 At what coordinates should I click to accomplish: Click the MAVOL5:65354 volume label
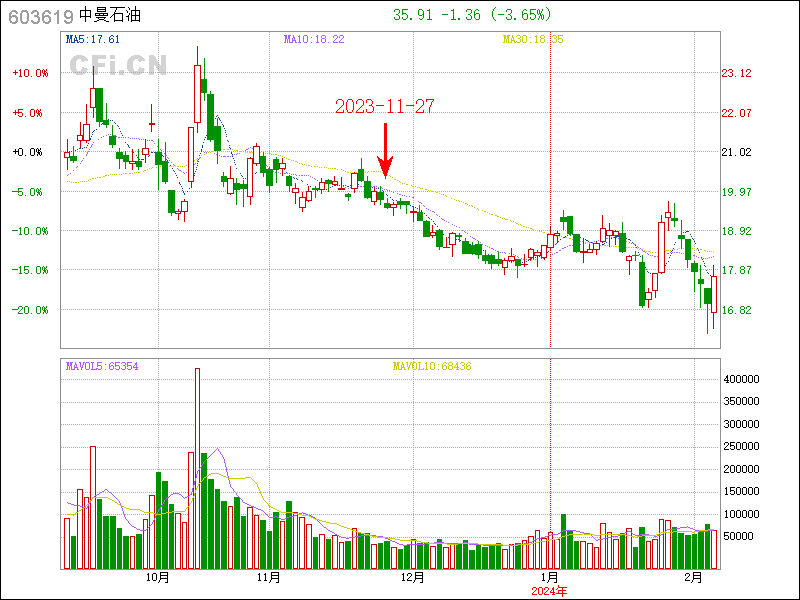point(101,367)
